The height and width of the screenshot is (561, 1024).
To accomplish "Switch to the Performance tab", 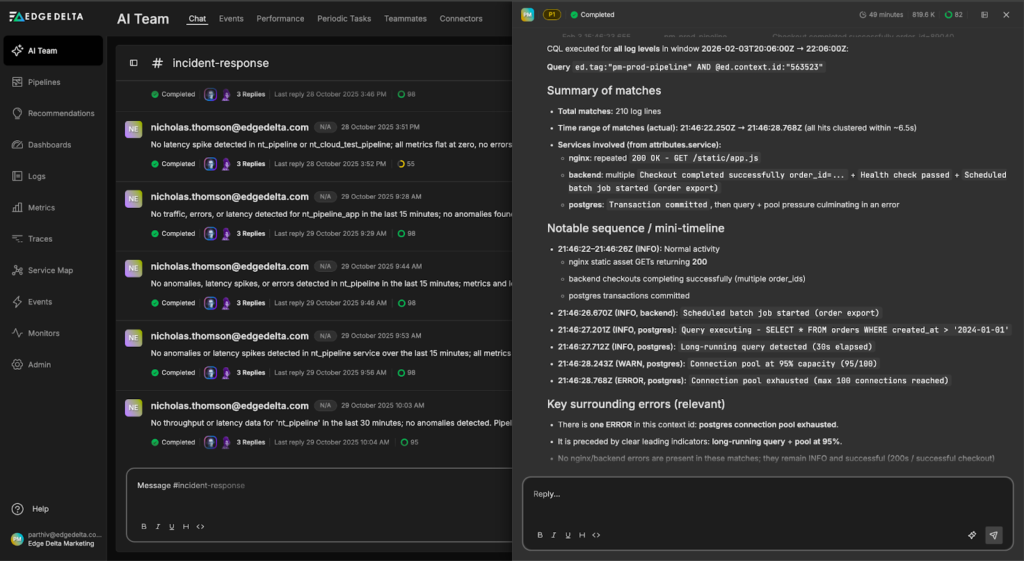I will tap(280, 19).
